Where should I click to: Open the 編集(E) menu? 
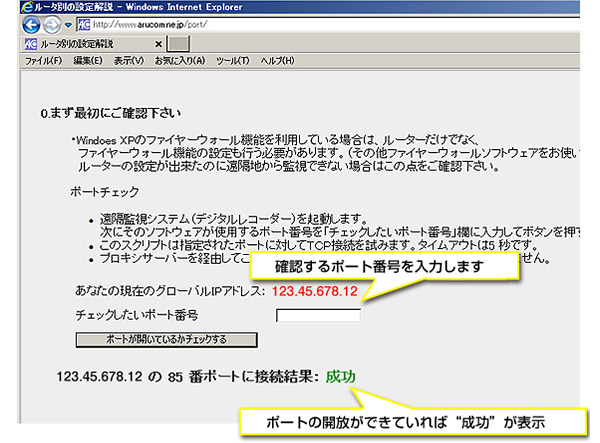click(88, 61)
